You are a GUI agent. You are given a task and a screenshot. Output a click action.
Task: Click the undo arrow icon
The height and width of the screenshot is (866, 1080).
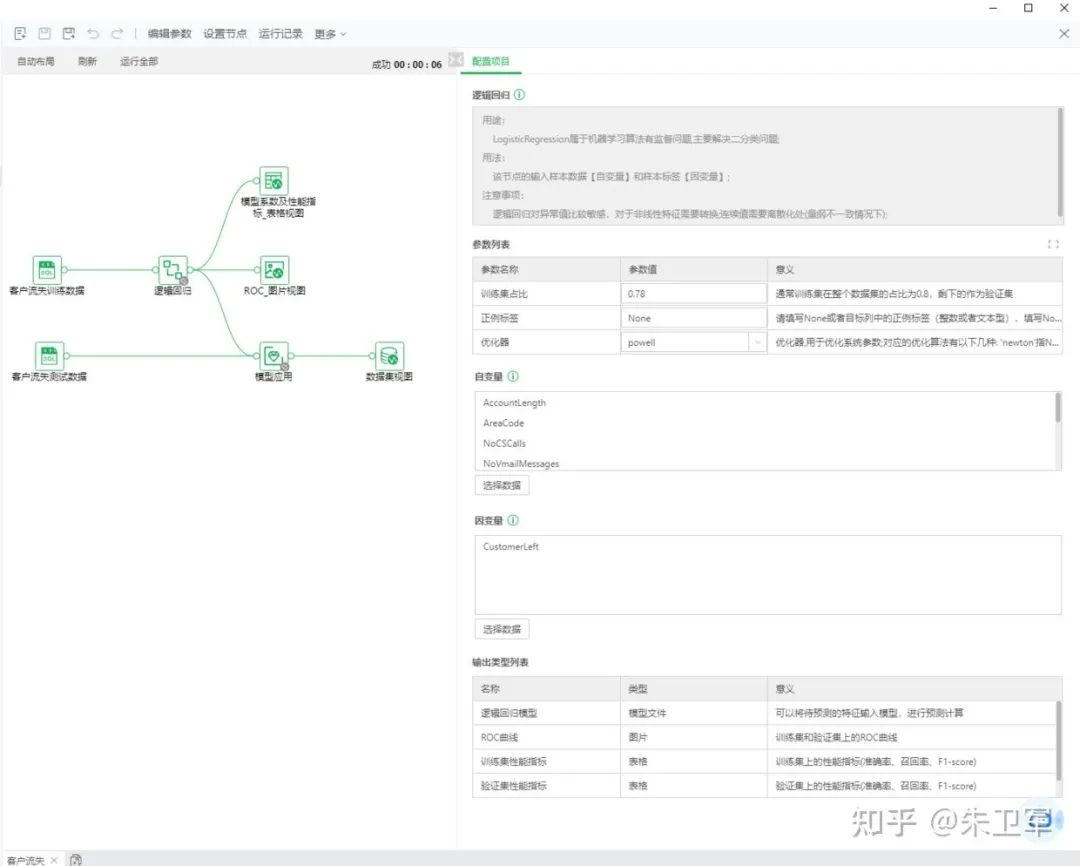tap(93, 33)
